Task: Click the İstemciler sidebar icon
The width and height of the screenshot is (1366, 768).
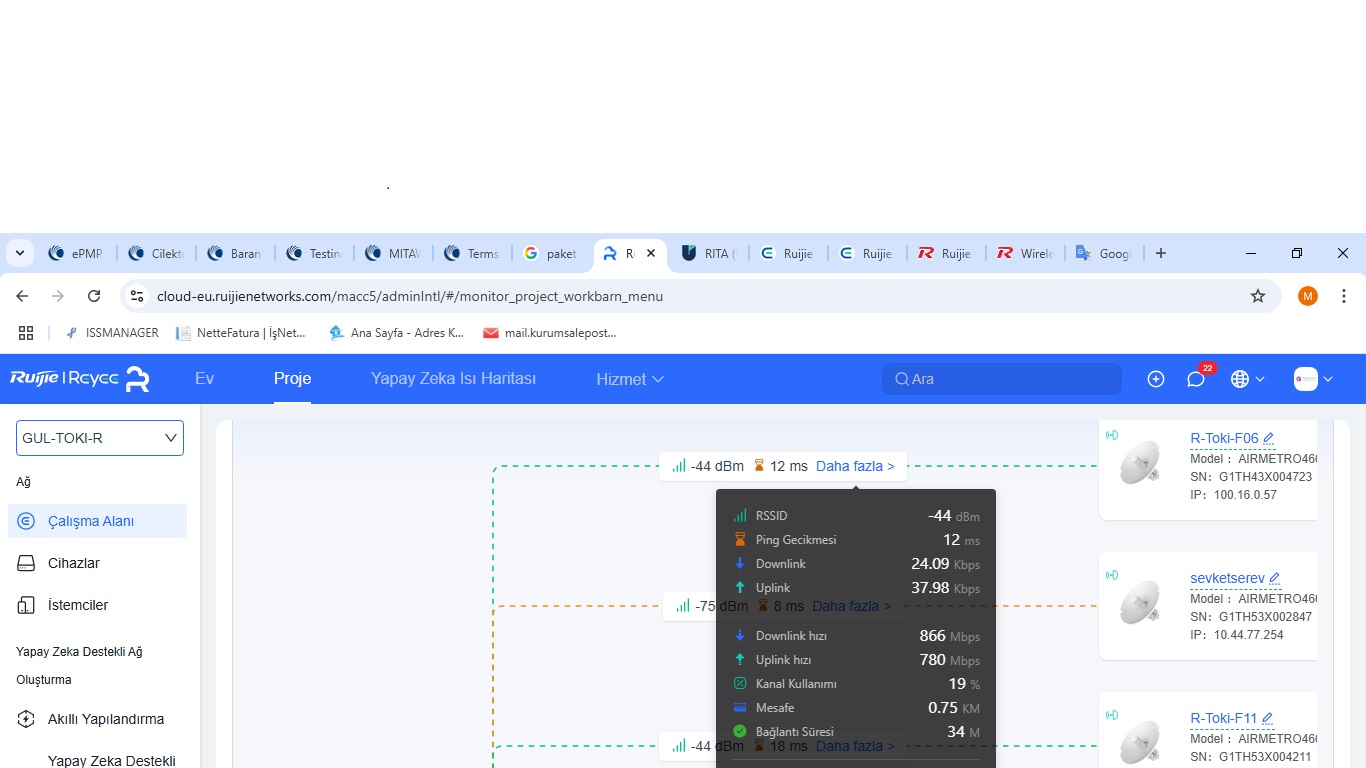Action: tap(27, 605)
